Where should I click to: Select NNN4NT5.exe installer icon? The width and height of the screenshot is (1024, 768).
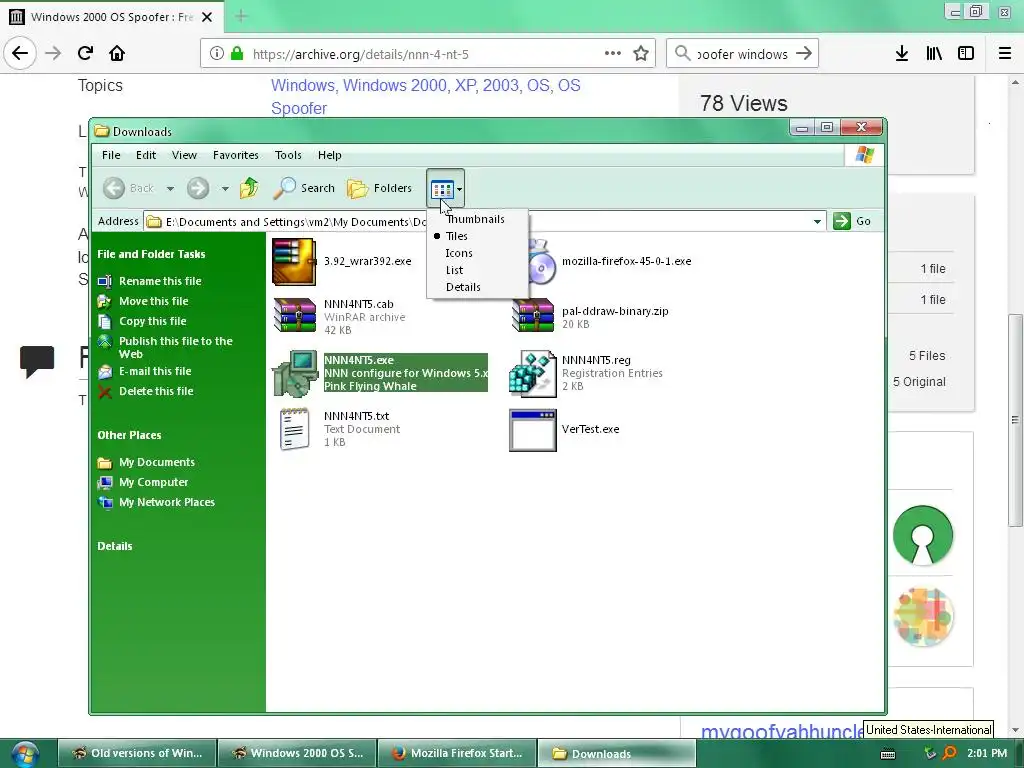coord(295,374)
